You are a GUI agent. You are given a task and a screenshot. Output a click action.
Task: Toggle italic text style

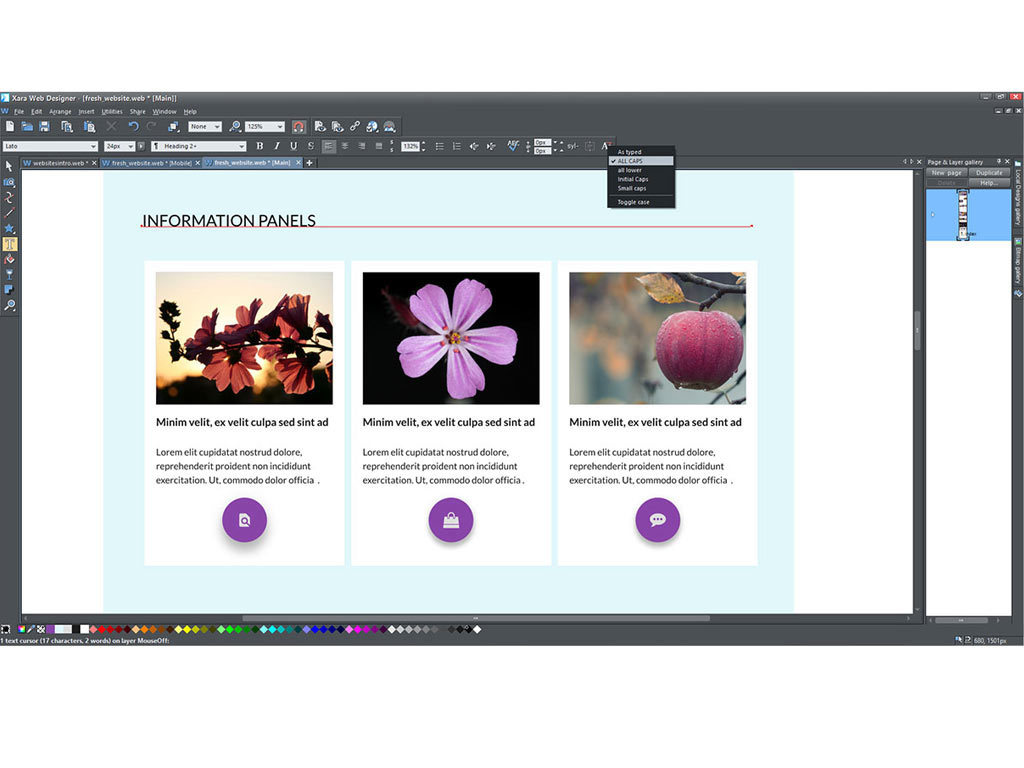click(x=276, y=146)
